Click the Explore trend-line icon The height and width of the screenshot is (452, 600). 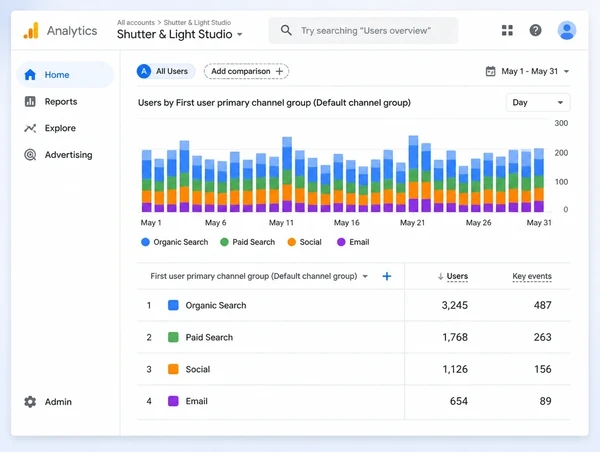(30, 128)
